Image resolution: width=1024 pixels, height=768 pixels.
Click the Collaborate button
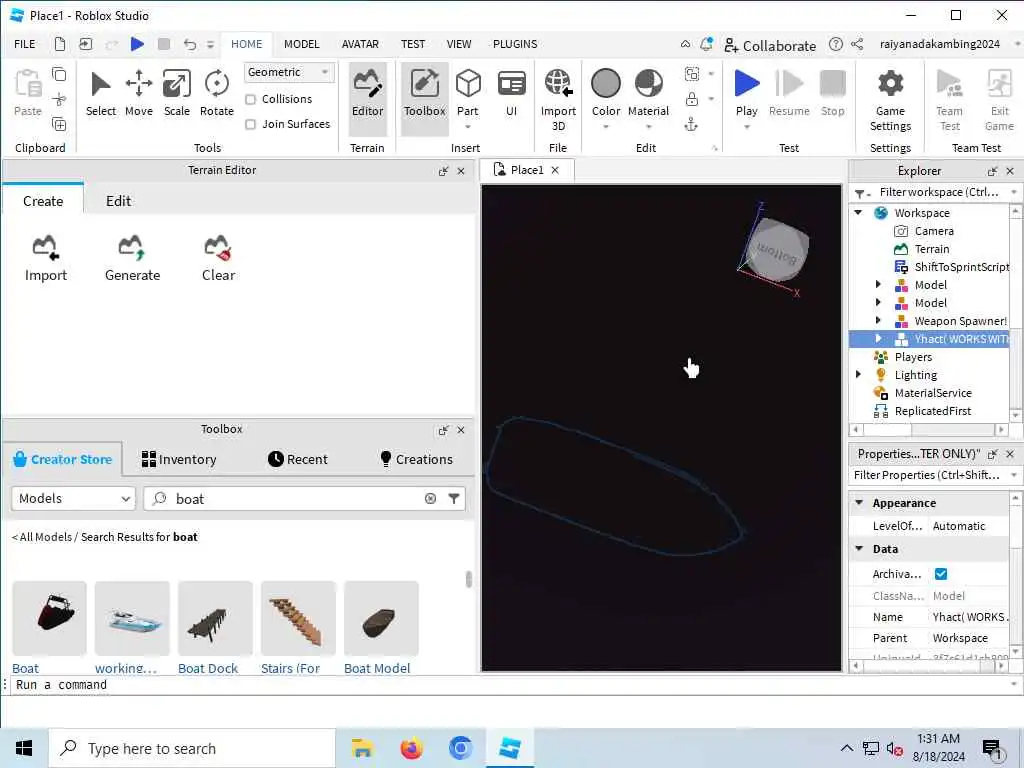coord(771,45)
